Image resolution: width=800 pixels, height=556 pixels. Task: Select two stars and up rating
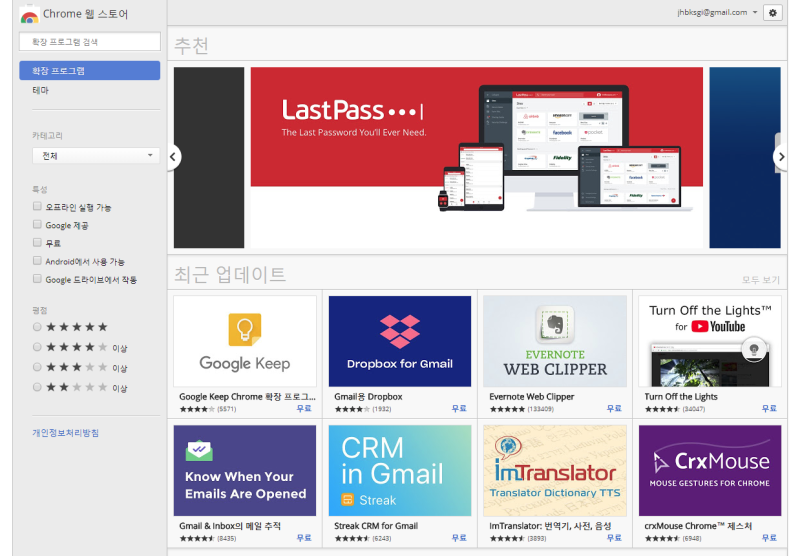click(x=37, y=387)
